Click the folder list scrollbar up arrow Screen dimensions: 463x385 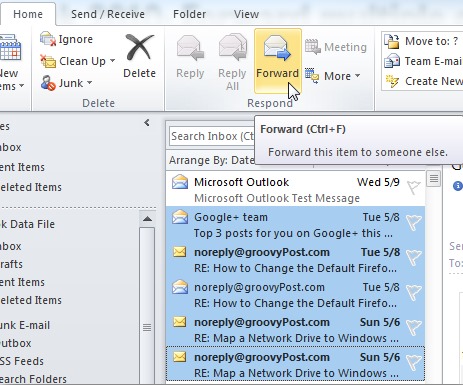147,219
